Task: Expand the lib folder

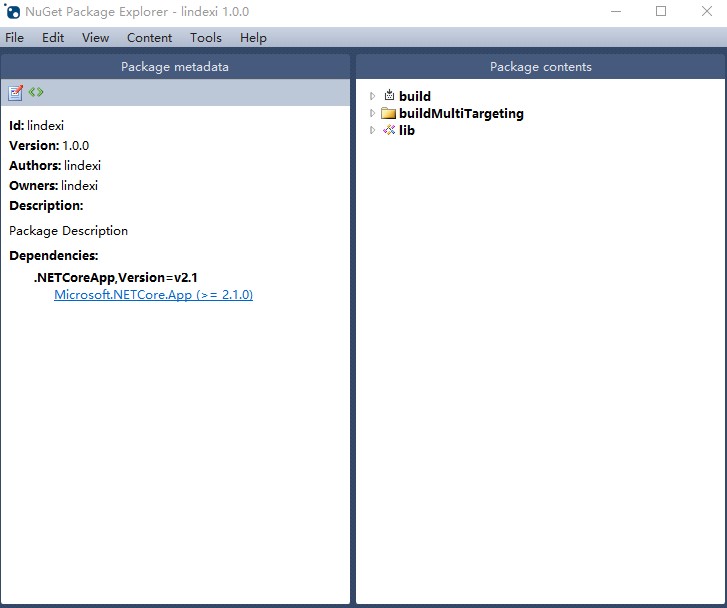Action: 372,130
